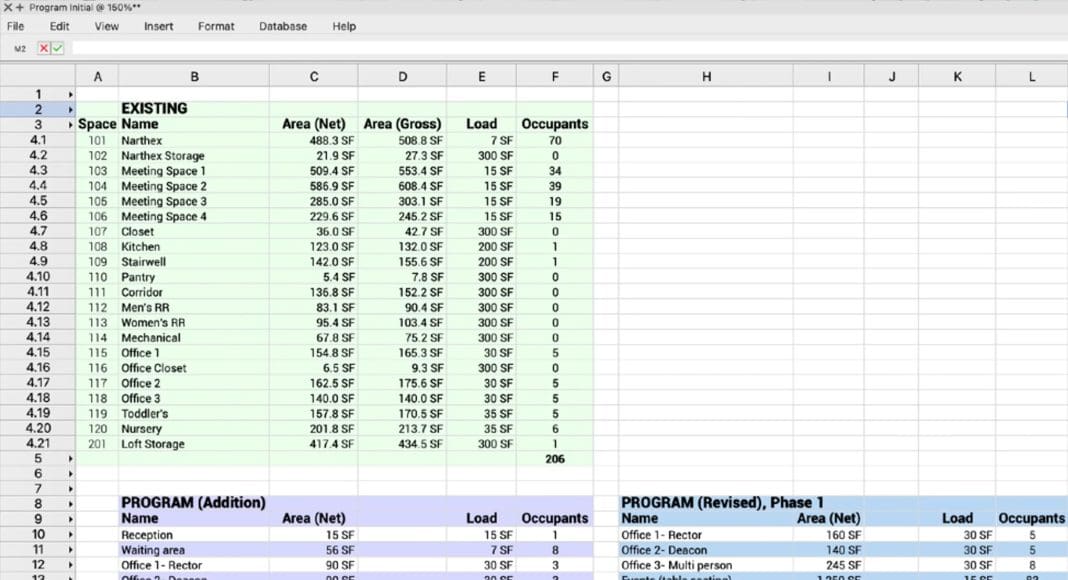Open the Database menu
This screenshot has height=580, width=1068.
pos(282,26)
